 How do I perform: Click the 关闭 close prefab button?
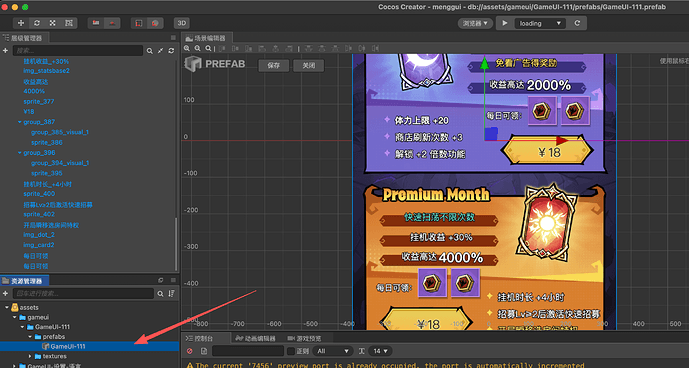309,66
